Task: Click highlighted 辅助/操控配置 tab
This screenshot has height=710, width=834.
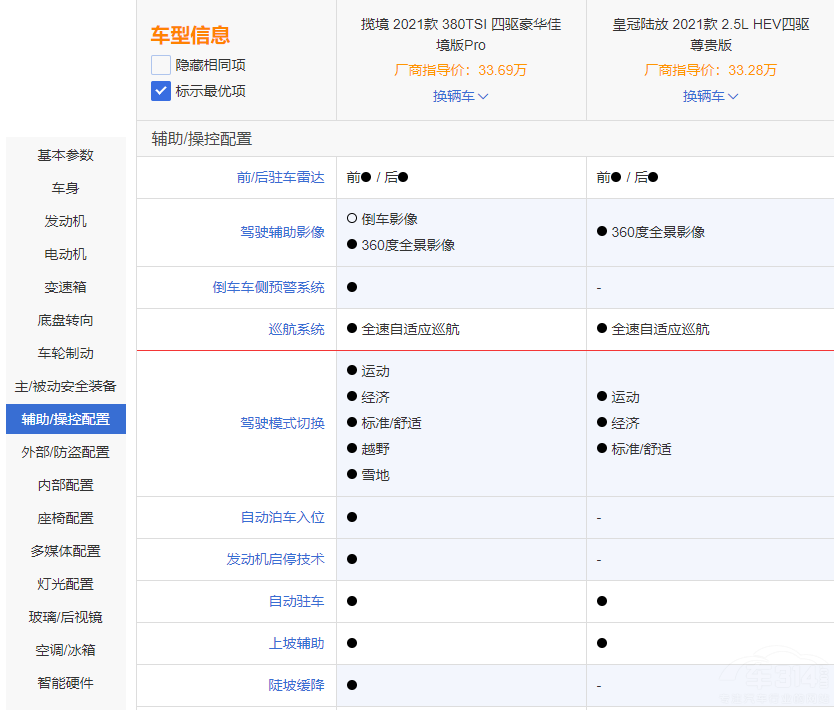Action: [66, 419]
